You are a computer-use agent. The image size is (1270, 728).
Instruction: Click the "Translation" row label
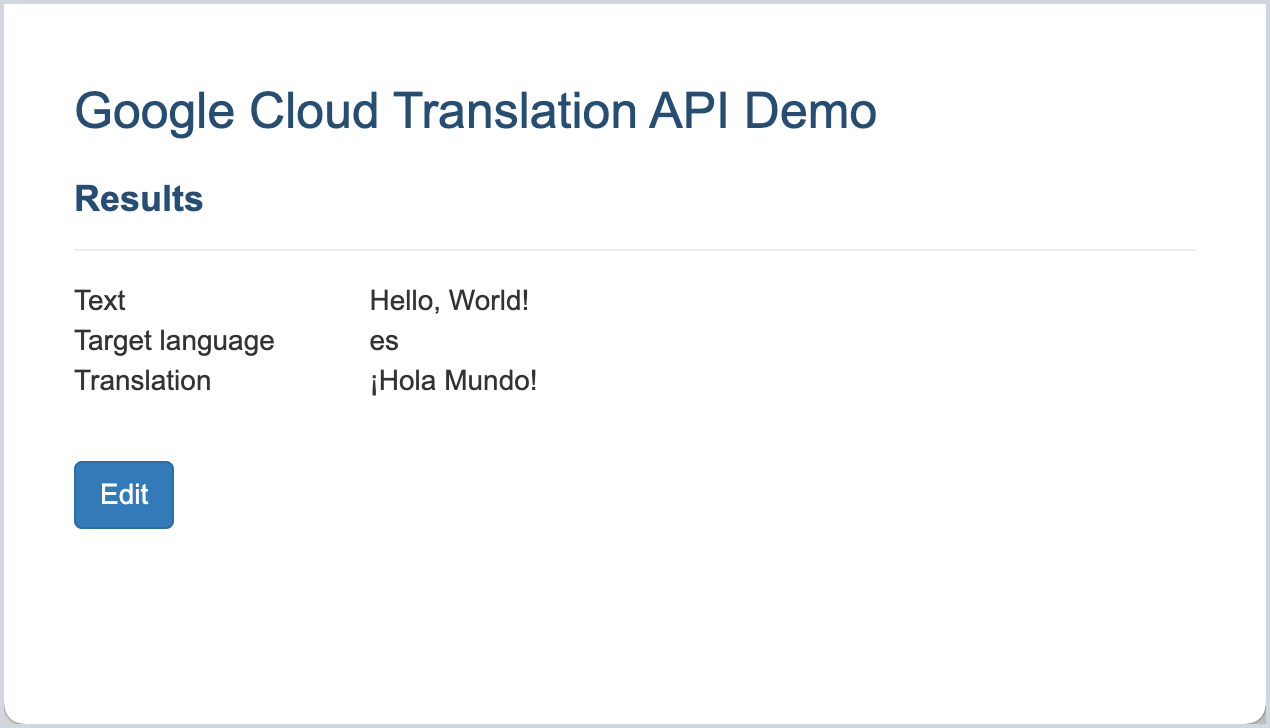143,381
